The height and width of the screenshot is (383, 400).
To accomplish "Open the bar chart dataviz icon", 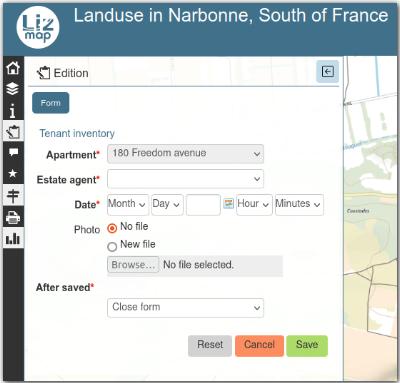I will (x=13, y=238).
